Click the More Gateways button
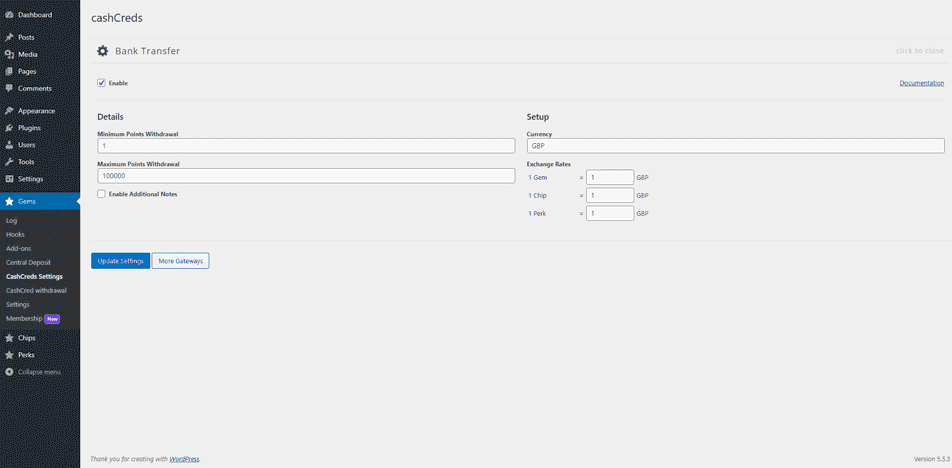The height and width of the screenshot is (468, 952). point(180,261)
